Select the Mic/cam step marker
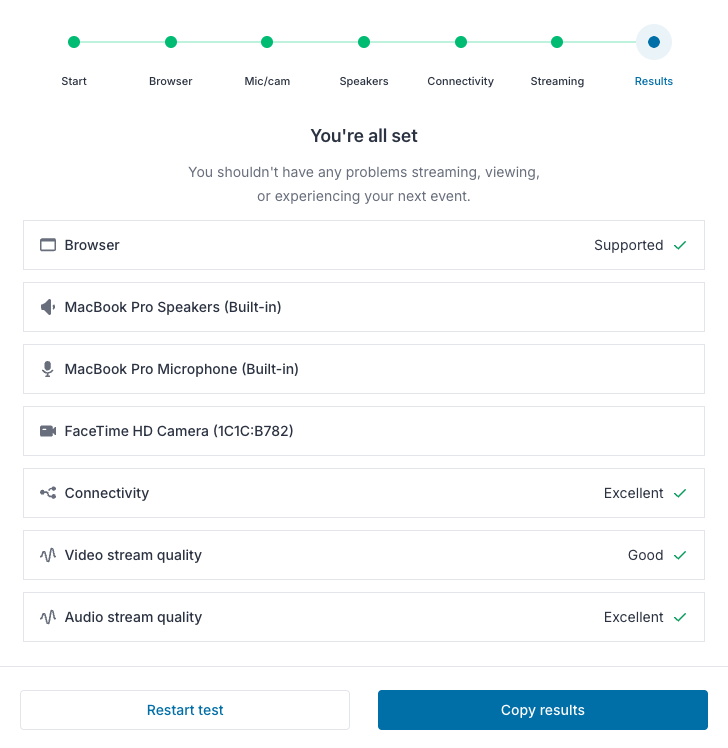The width and height of the screenshot is (728, 748). pos(267,42)
